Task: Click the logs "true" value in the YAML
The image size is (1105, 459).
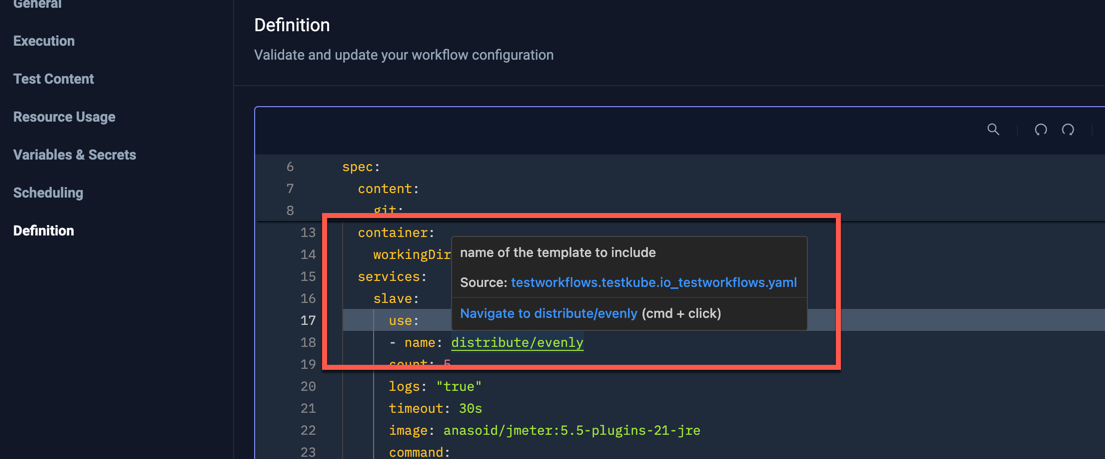Action: (458, 387)
